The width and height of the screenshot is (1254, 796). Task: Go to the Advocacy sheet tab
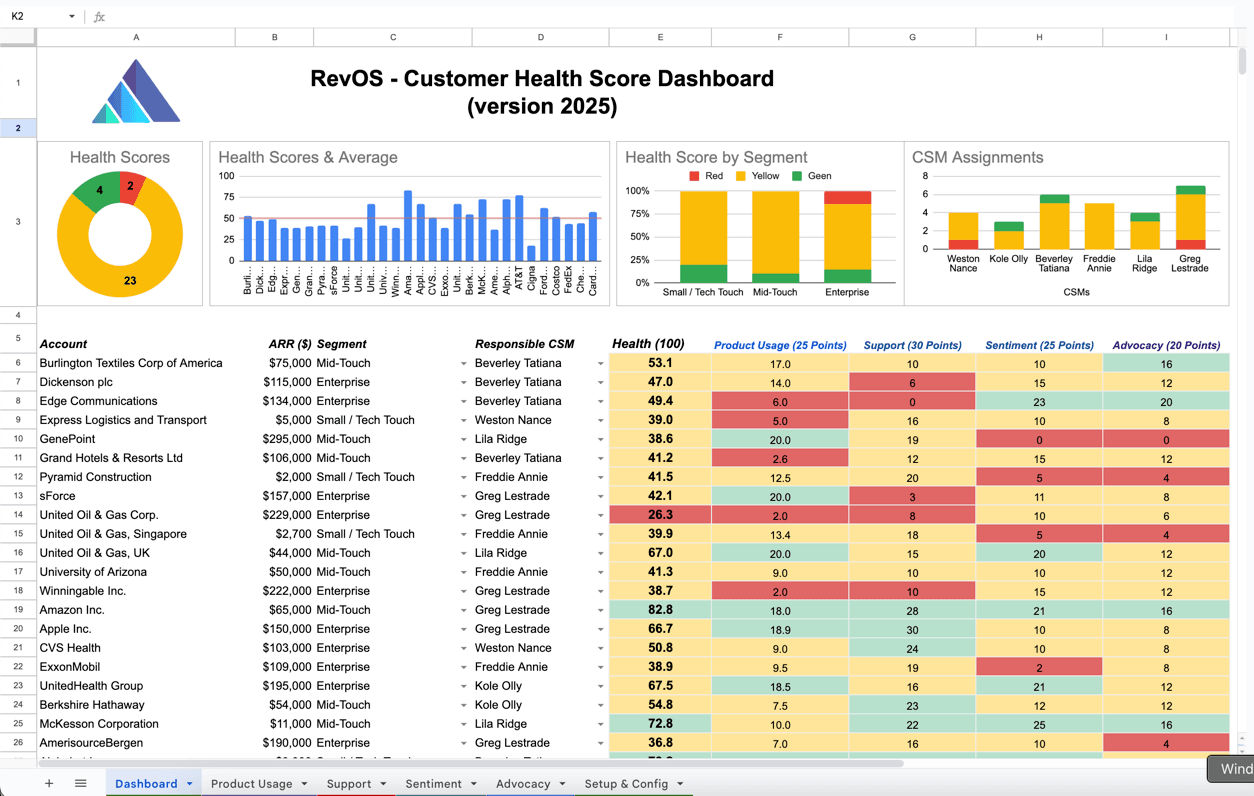[x=523, y=784]
